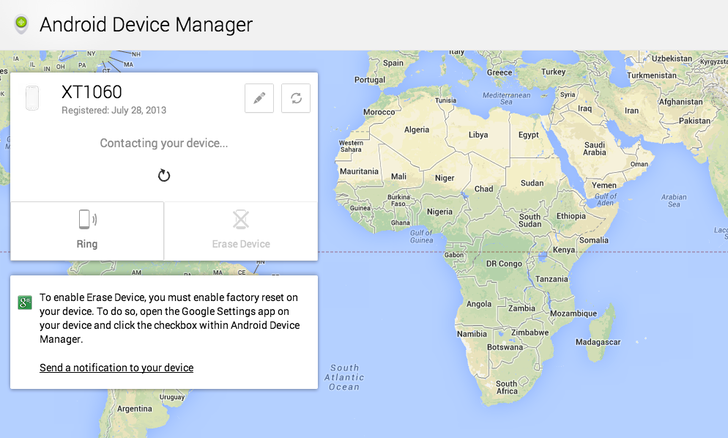Click DR Congo on the map
The height and width of the screenshot is (438, 728).
tap(504, 263)
